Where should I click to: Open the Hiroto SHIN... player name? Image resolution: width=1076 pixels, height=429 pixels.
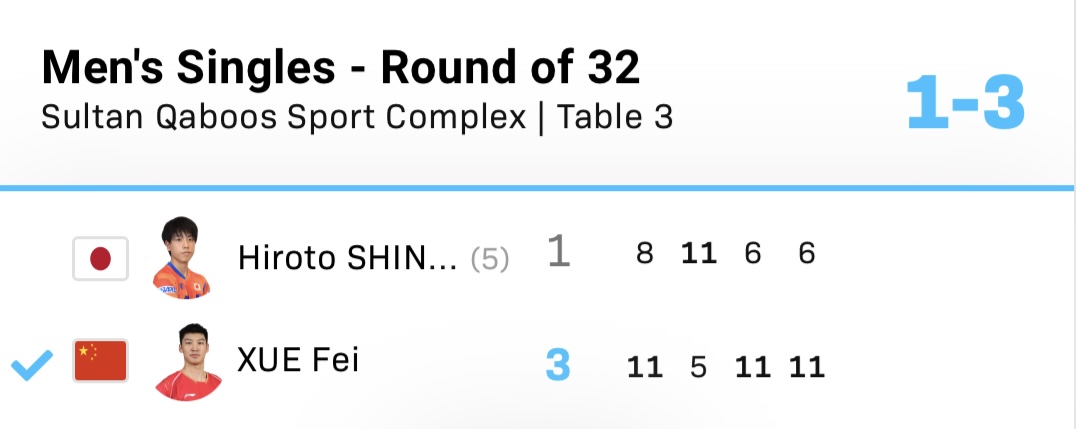(347, 259)
